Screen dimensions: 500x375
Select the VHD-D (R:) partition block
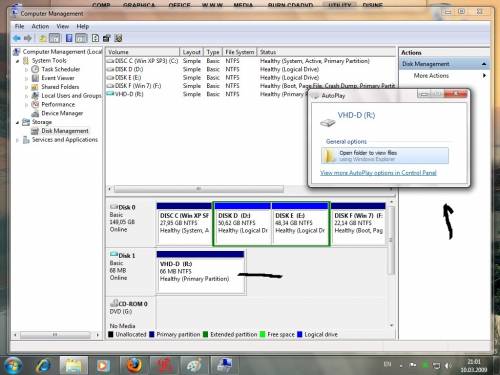pyautogui.click(x=201, y=272)
